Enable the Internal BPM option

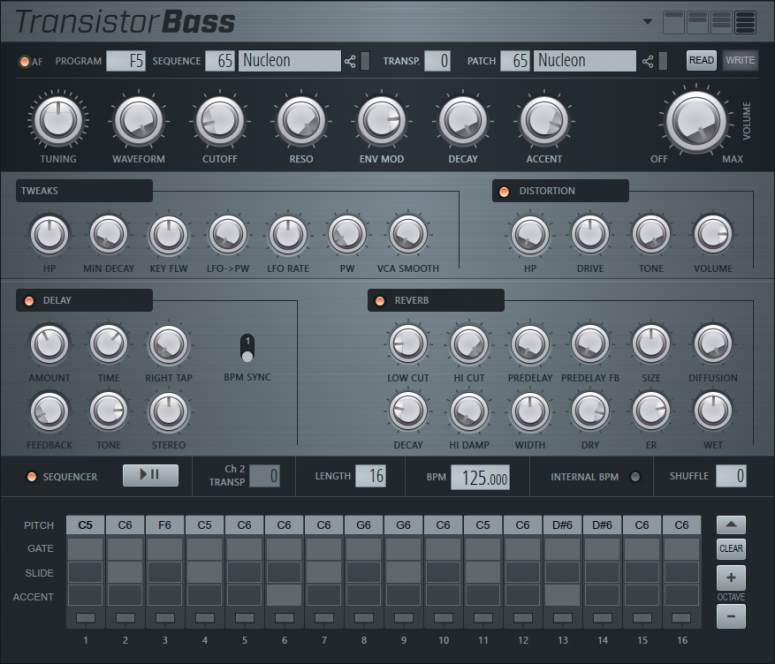(635, 477)
